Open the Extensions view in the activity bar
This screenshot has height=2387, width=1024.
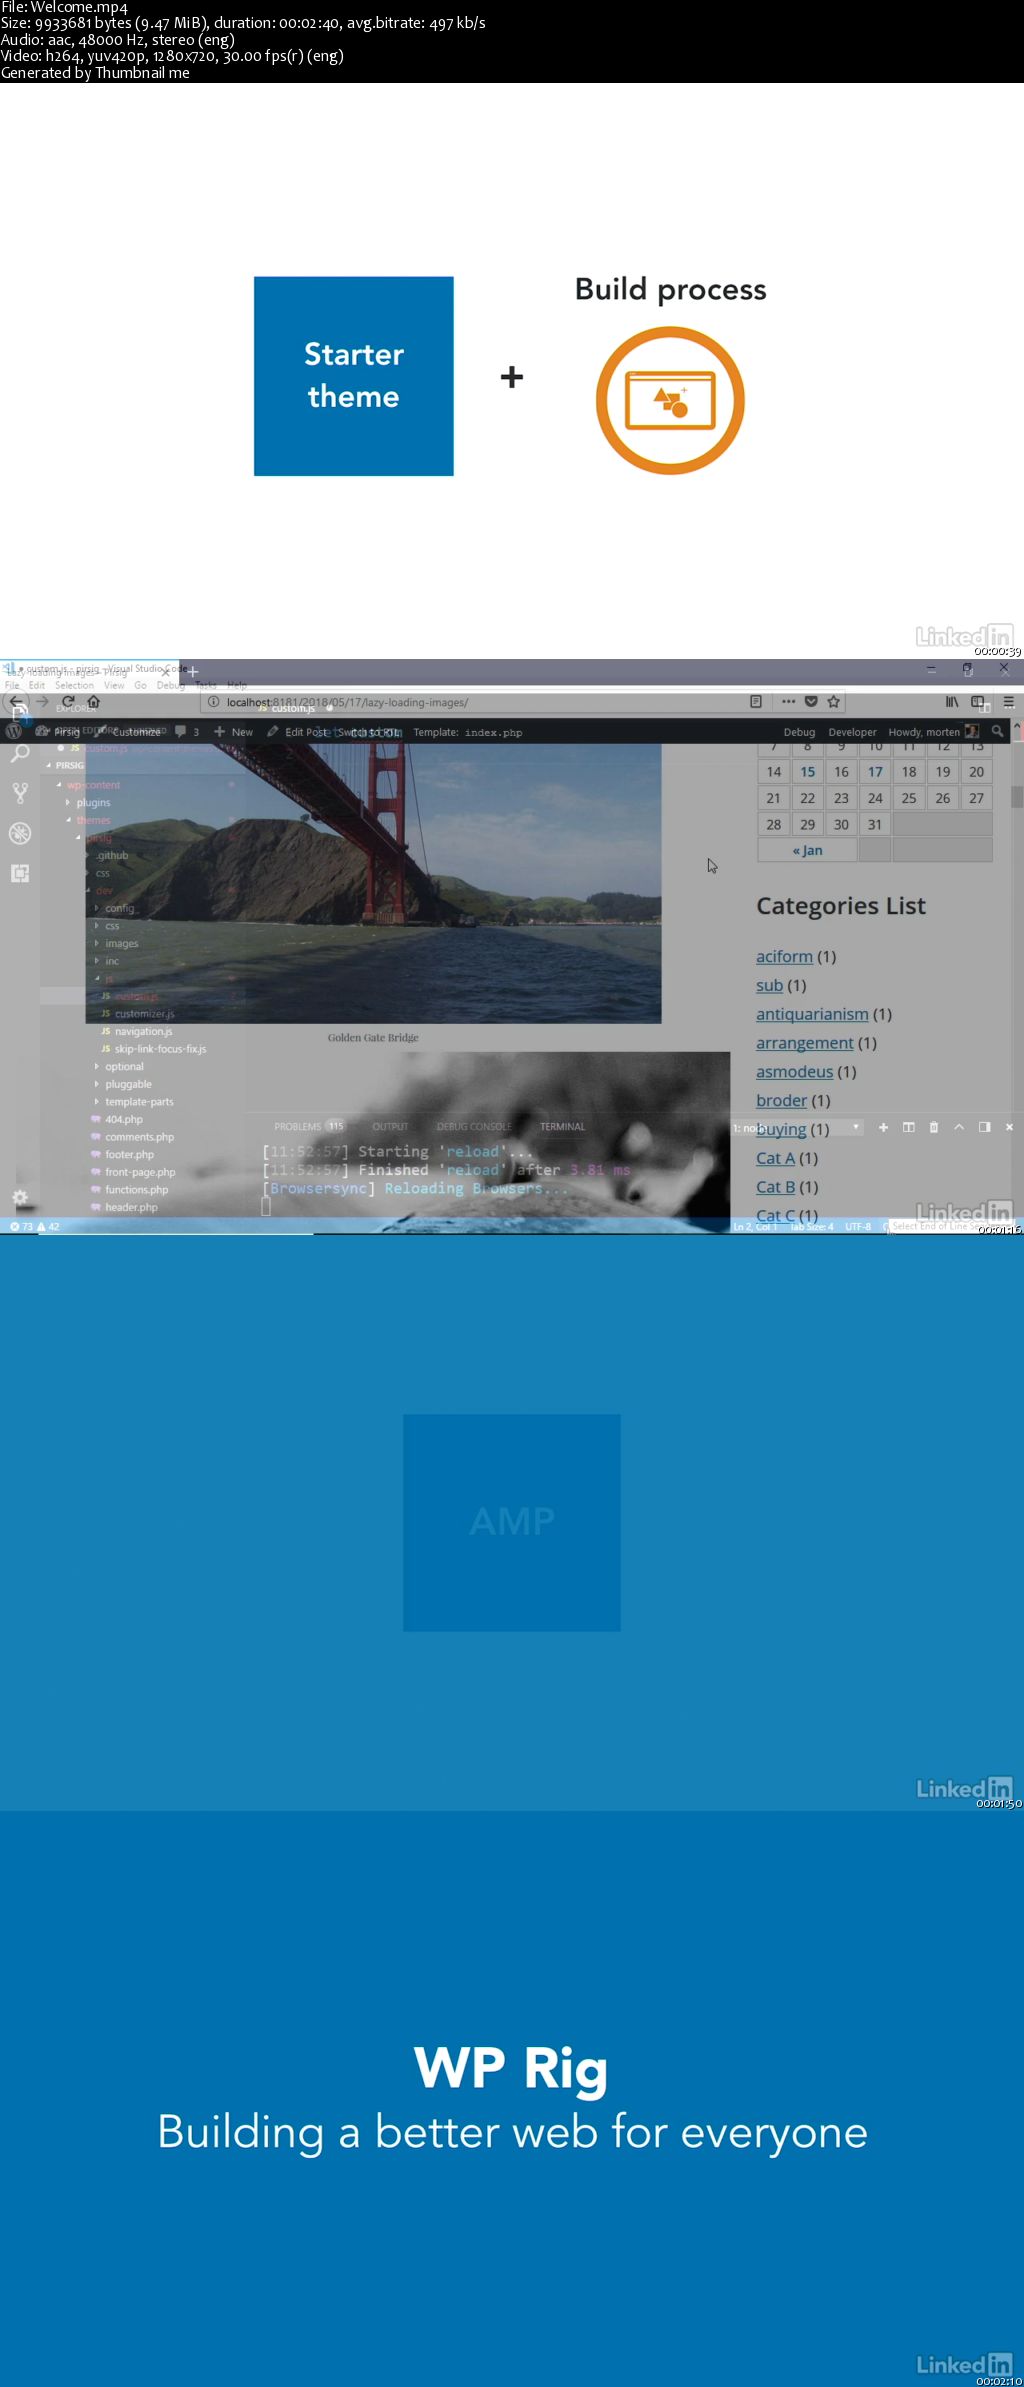pos(19,873)
